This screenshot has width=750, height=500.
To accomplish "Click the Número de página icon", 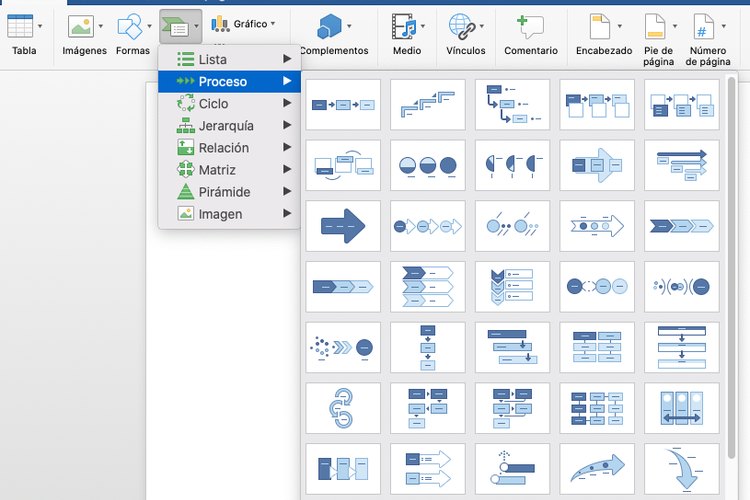I will (x=704, y=26).
